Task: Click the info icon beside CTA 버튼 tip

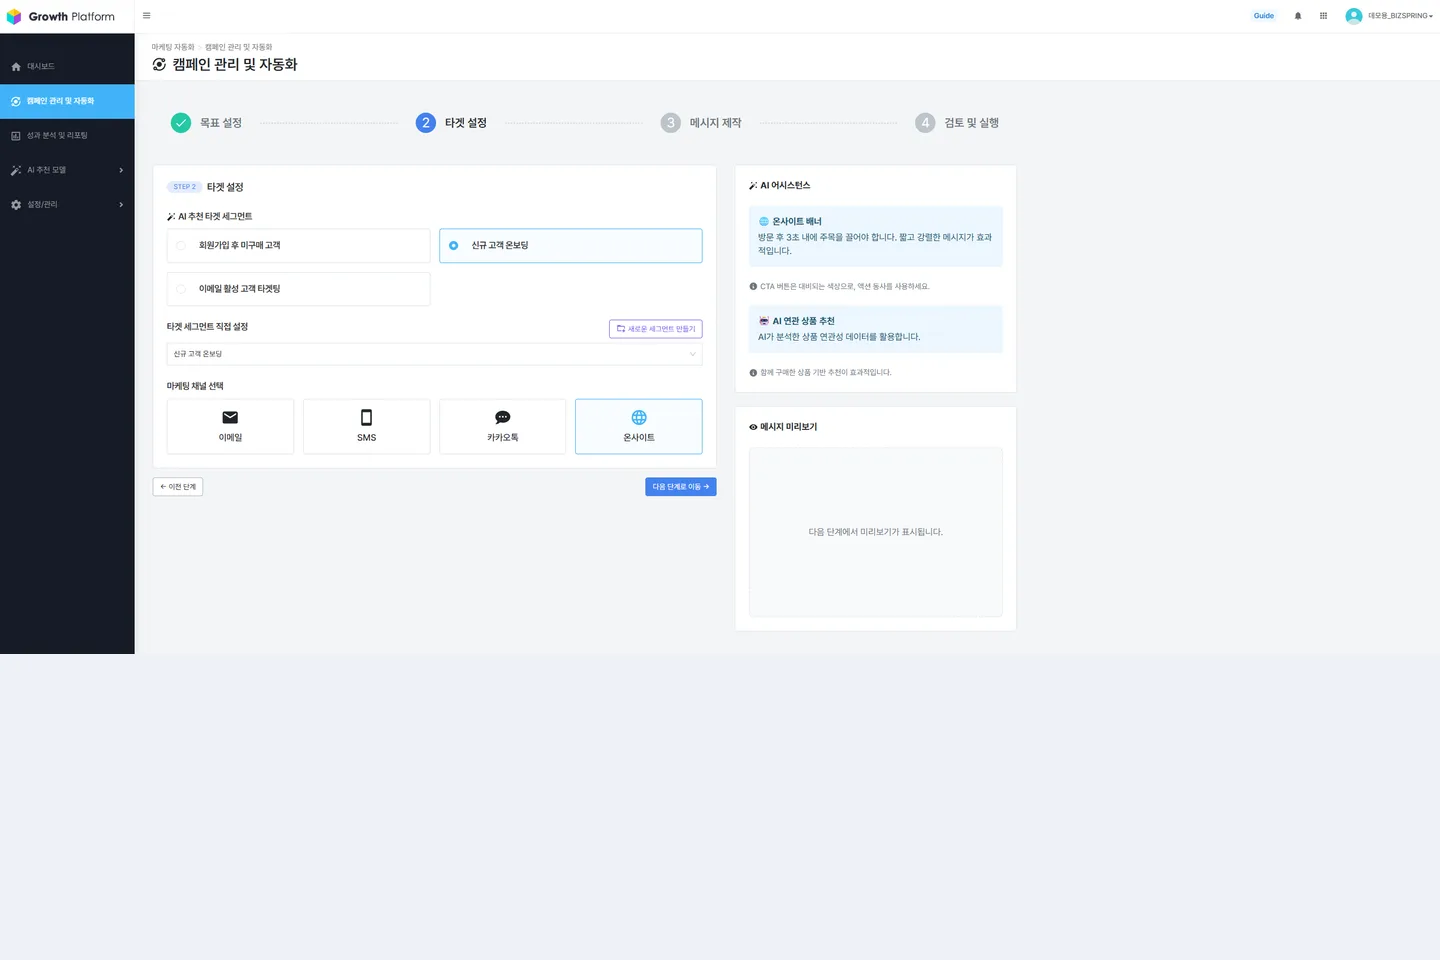Action: click(x=753, y=287)
